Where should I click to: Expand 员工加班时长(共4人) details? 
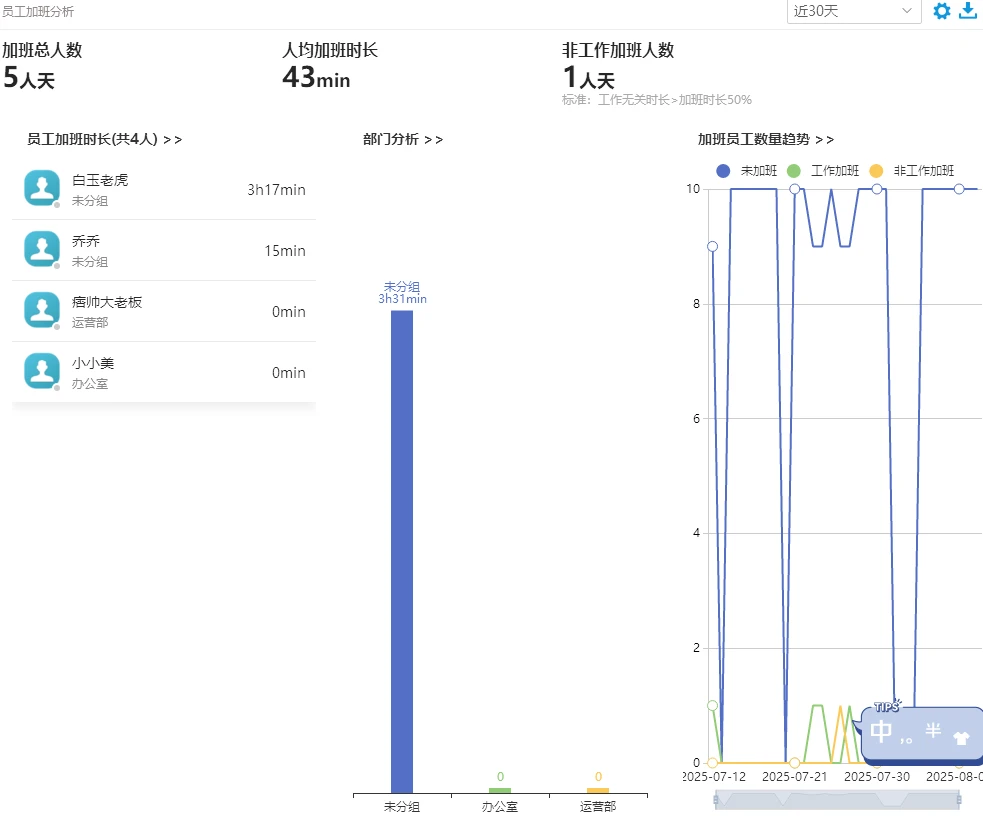(104, 139)
